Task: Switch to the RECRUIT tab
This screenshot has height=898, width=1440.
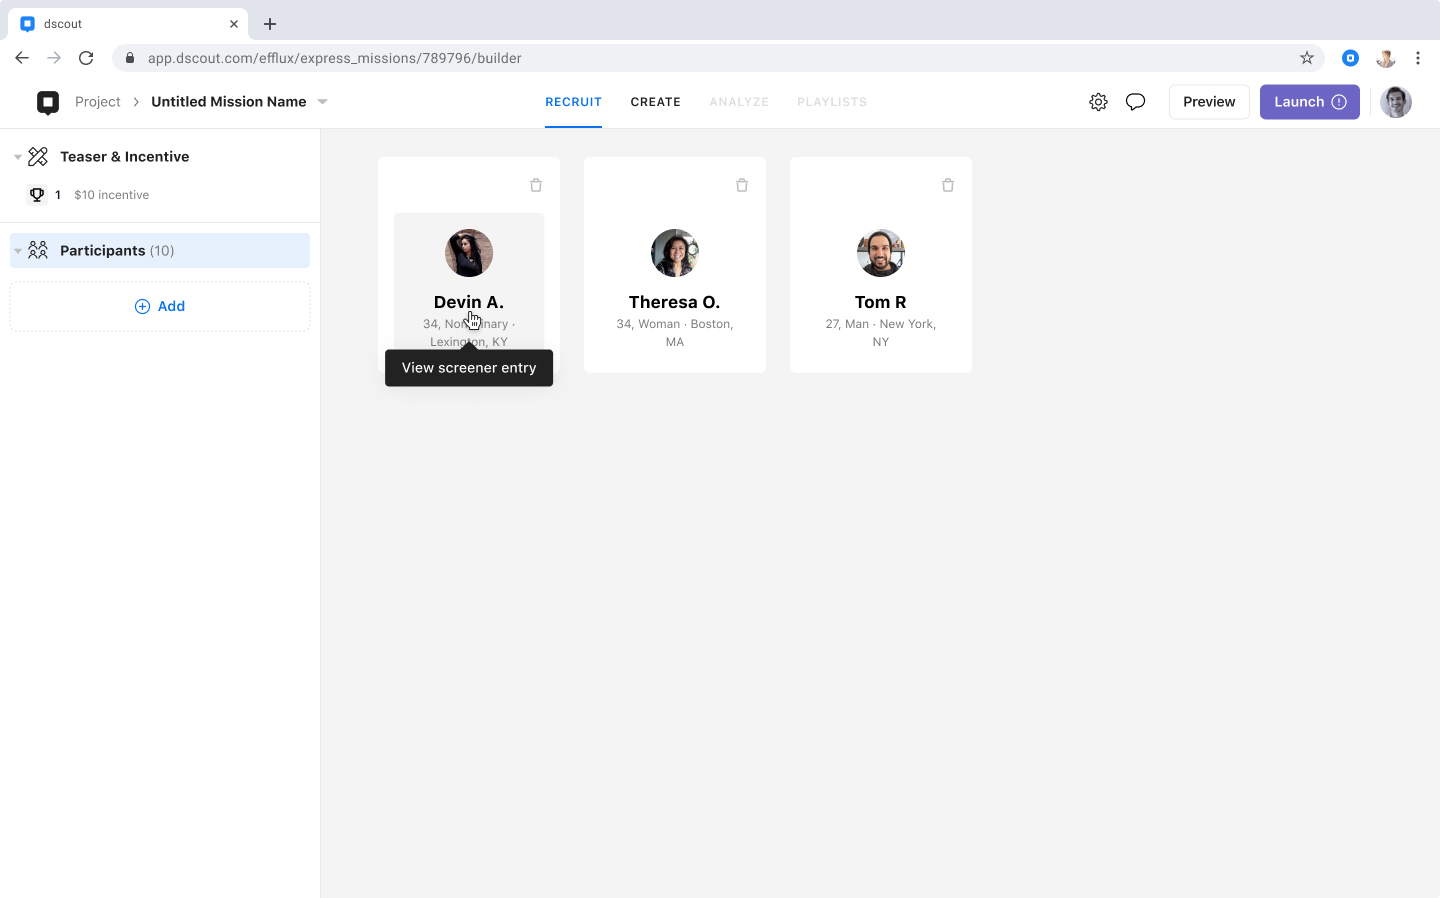Action: point(573,102)
